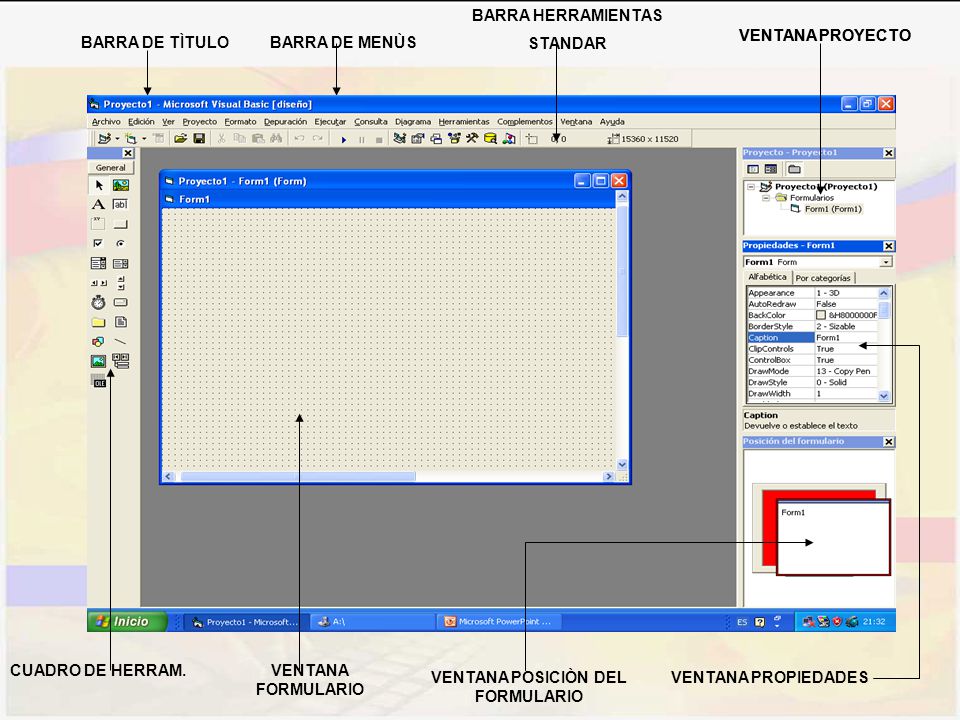Click View Code in Project panel
The height and width of the screenshot is (720, 960).
[753, 169]
